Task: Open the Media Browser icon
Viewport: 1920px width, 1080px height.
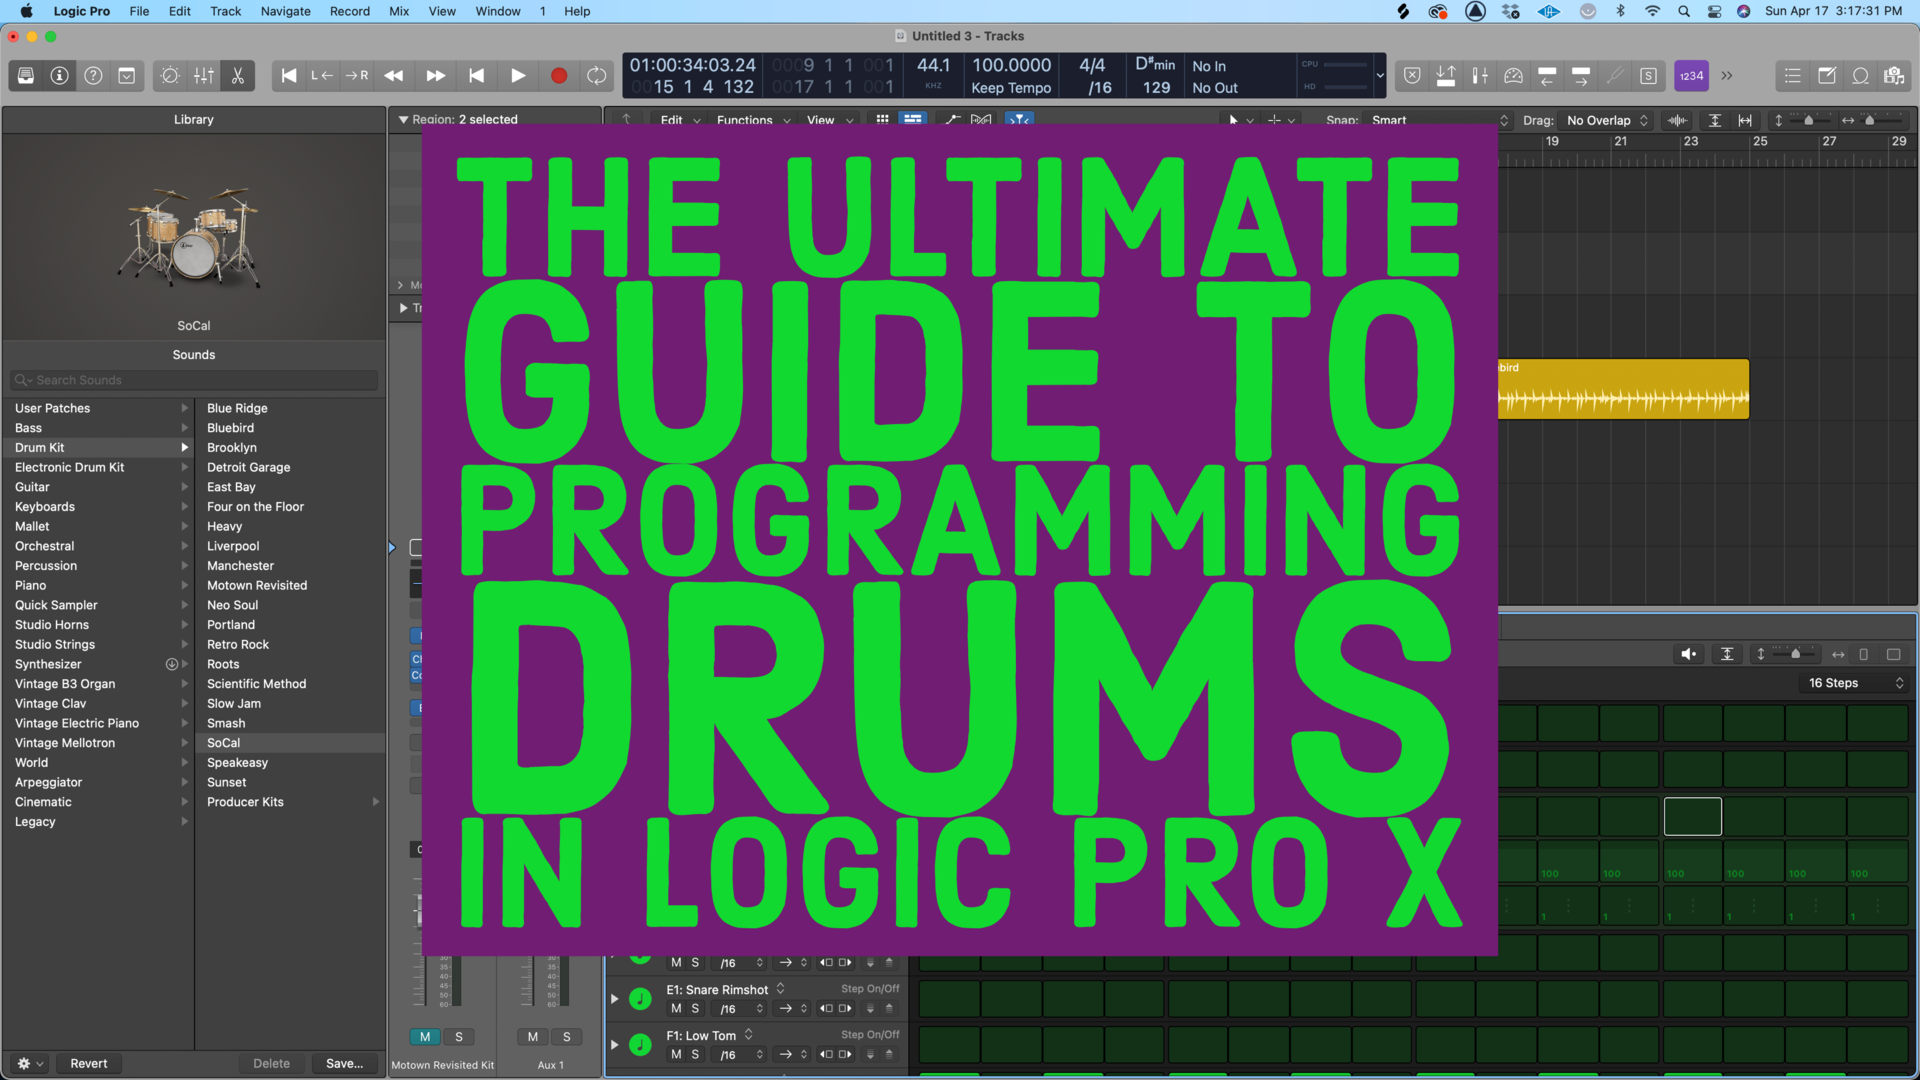Action: pos(1895,75)
